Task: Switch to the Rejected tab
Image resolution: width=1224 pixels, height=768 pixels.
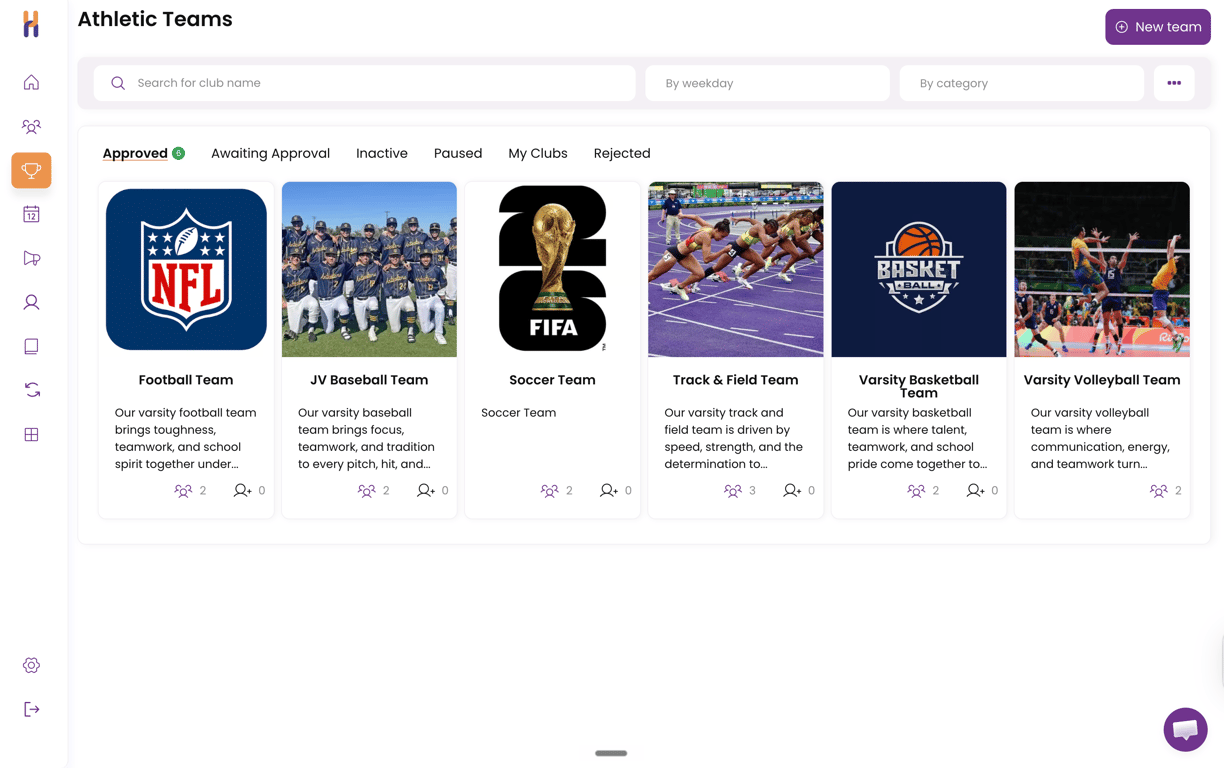Action: pyautogui.click(x=622, y=153)
